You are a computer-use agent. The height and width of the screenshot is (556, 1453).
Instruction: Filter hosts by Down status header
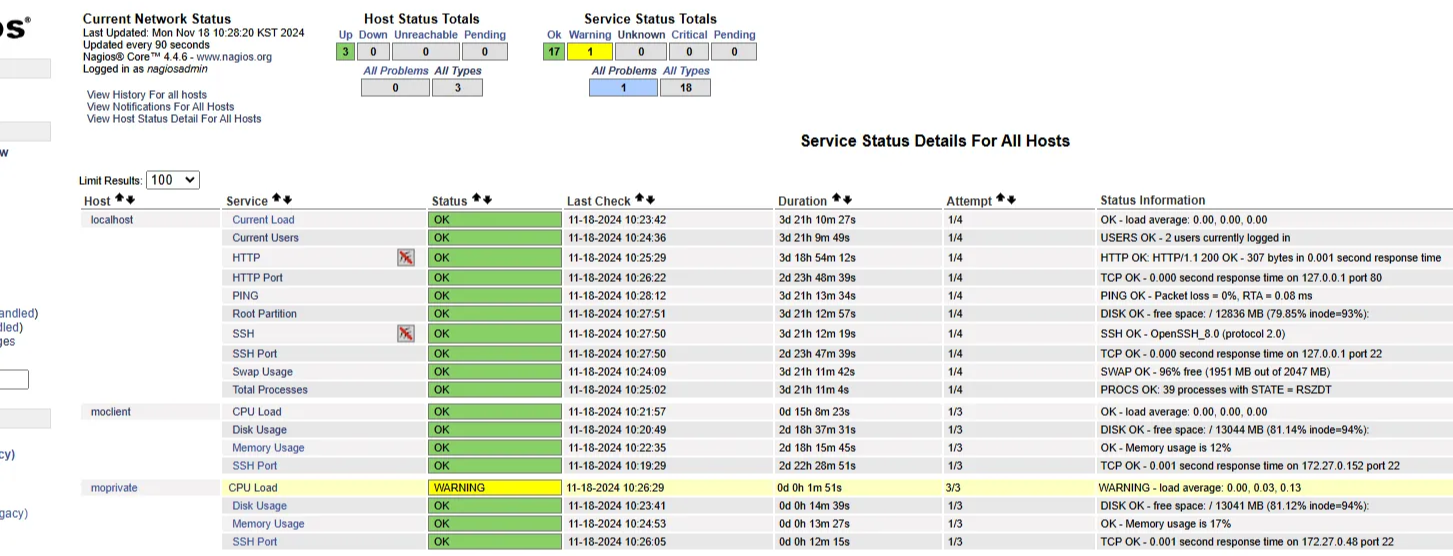tap(373, 35)
